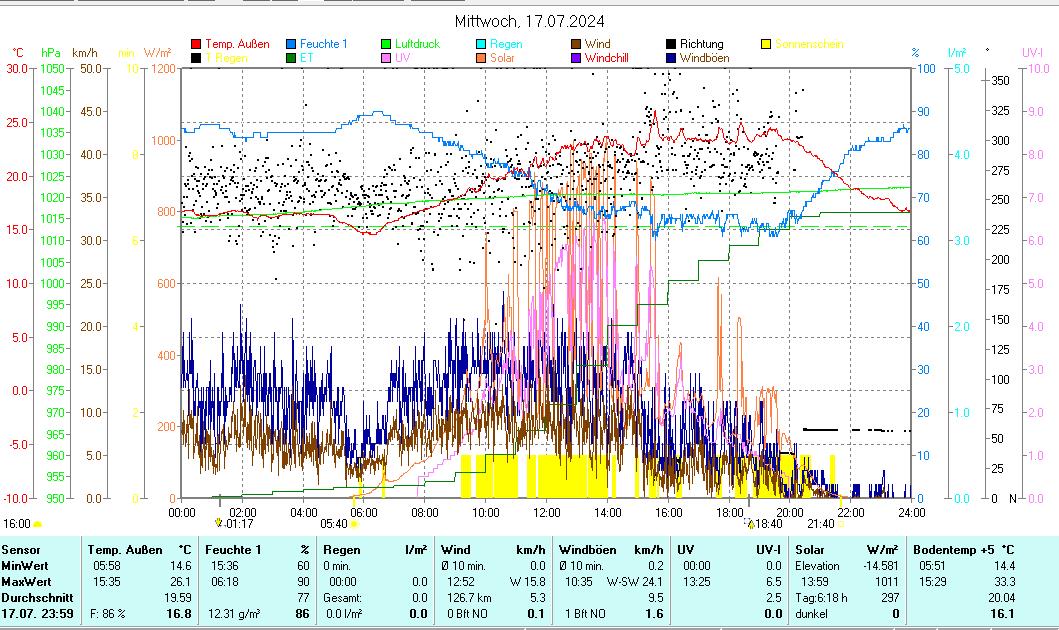Select the Richtung legend label
Image resolution: width=1059 pixels, height=630 pixels.
click(701, 44)
